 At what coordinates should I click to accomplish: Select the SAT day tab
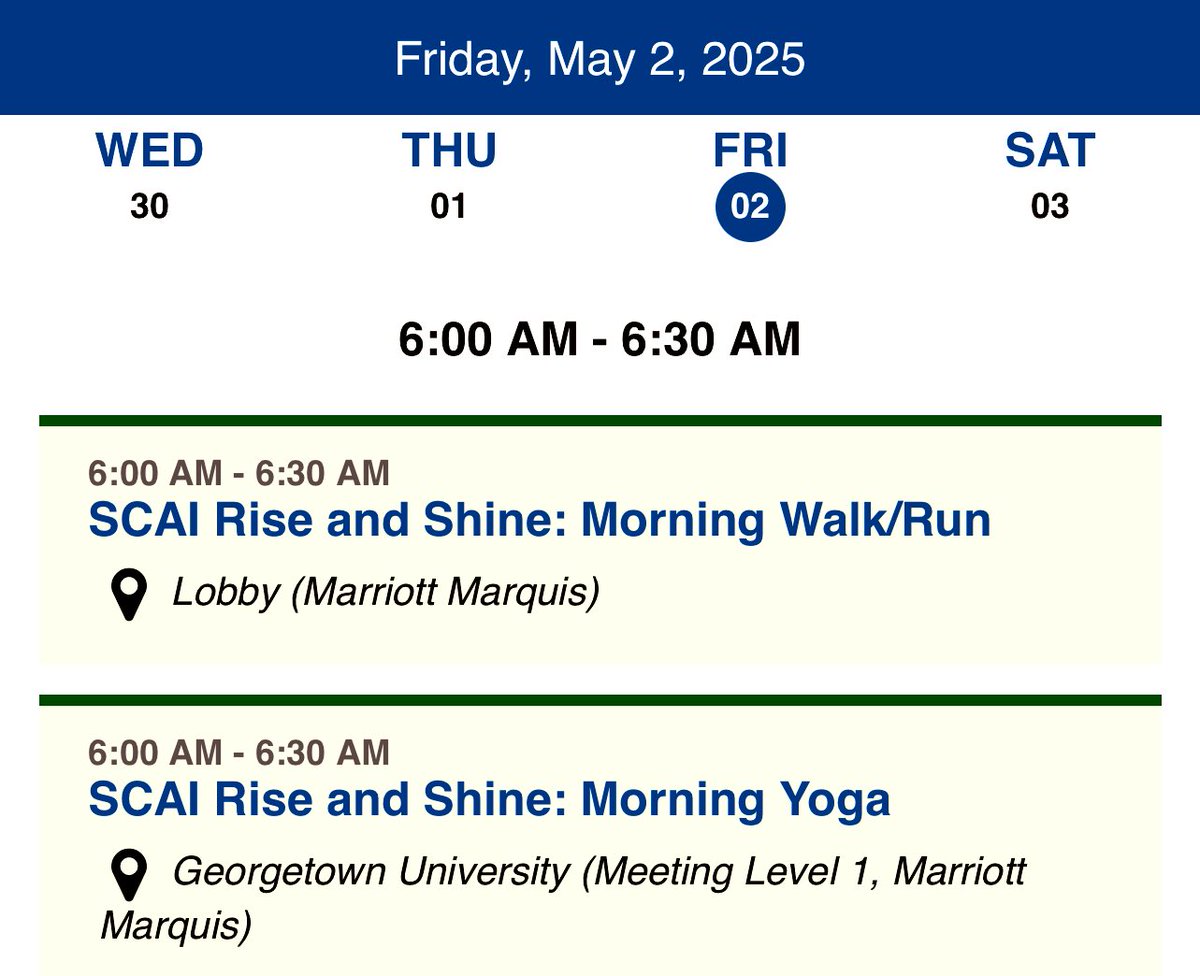[1050, 176]
